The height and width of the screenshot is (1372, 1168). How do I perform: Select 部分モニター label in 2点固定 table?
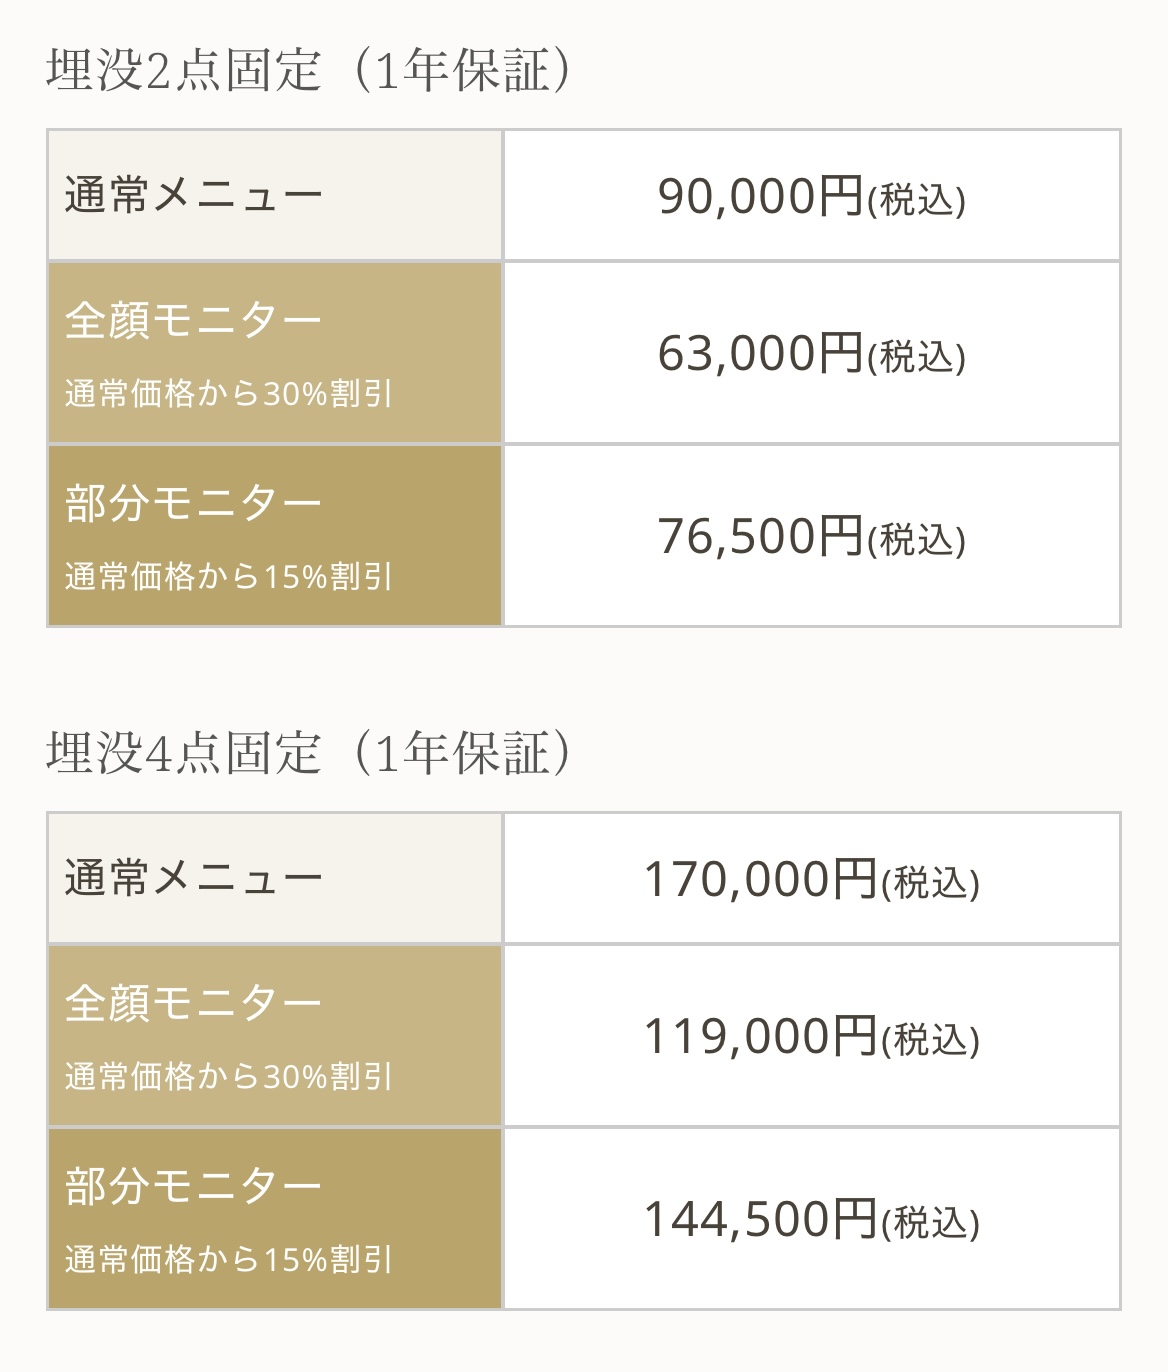(x=194, y=503)
